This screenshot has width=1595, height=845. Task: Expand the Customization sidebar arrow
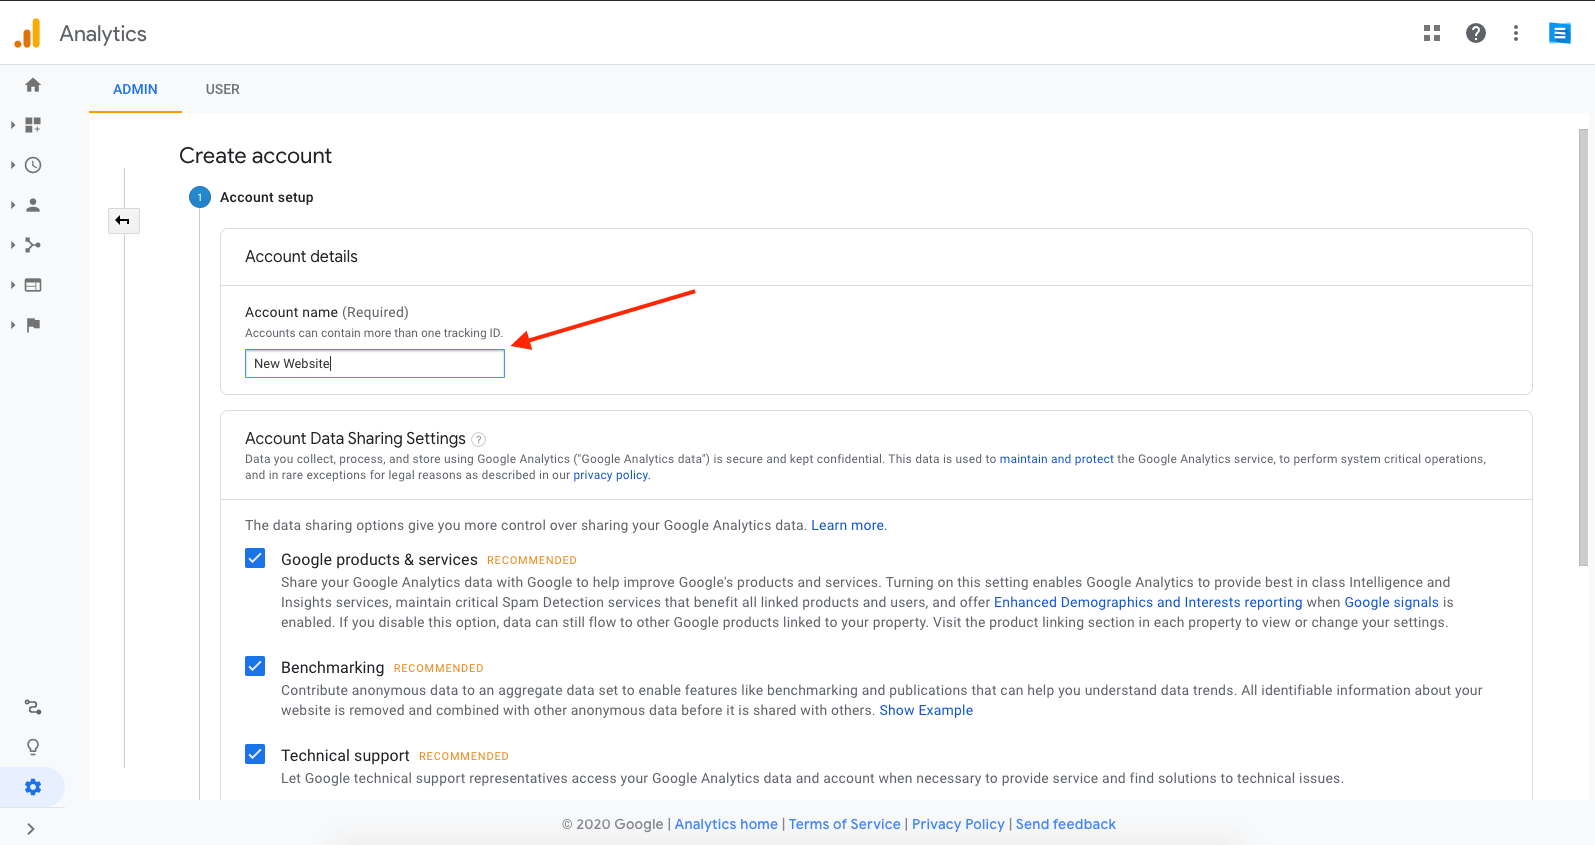[x=13, y=125]
